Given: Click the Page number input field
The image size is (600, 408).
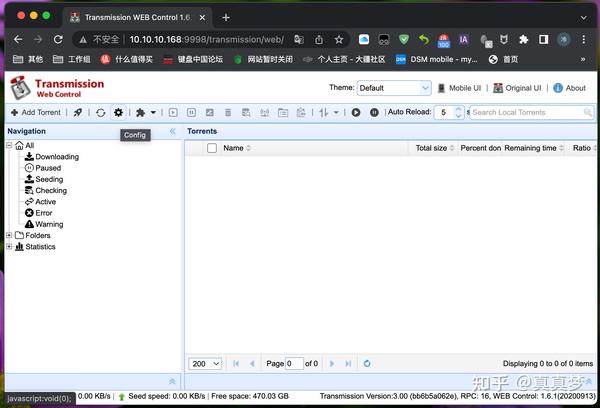Looking at the screenshot, I should (x=294, y=364).
